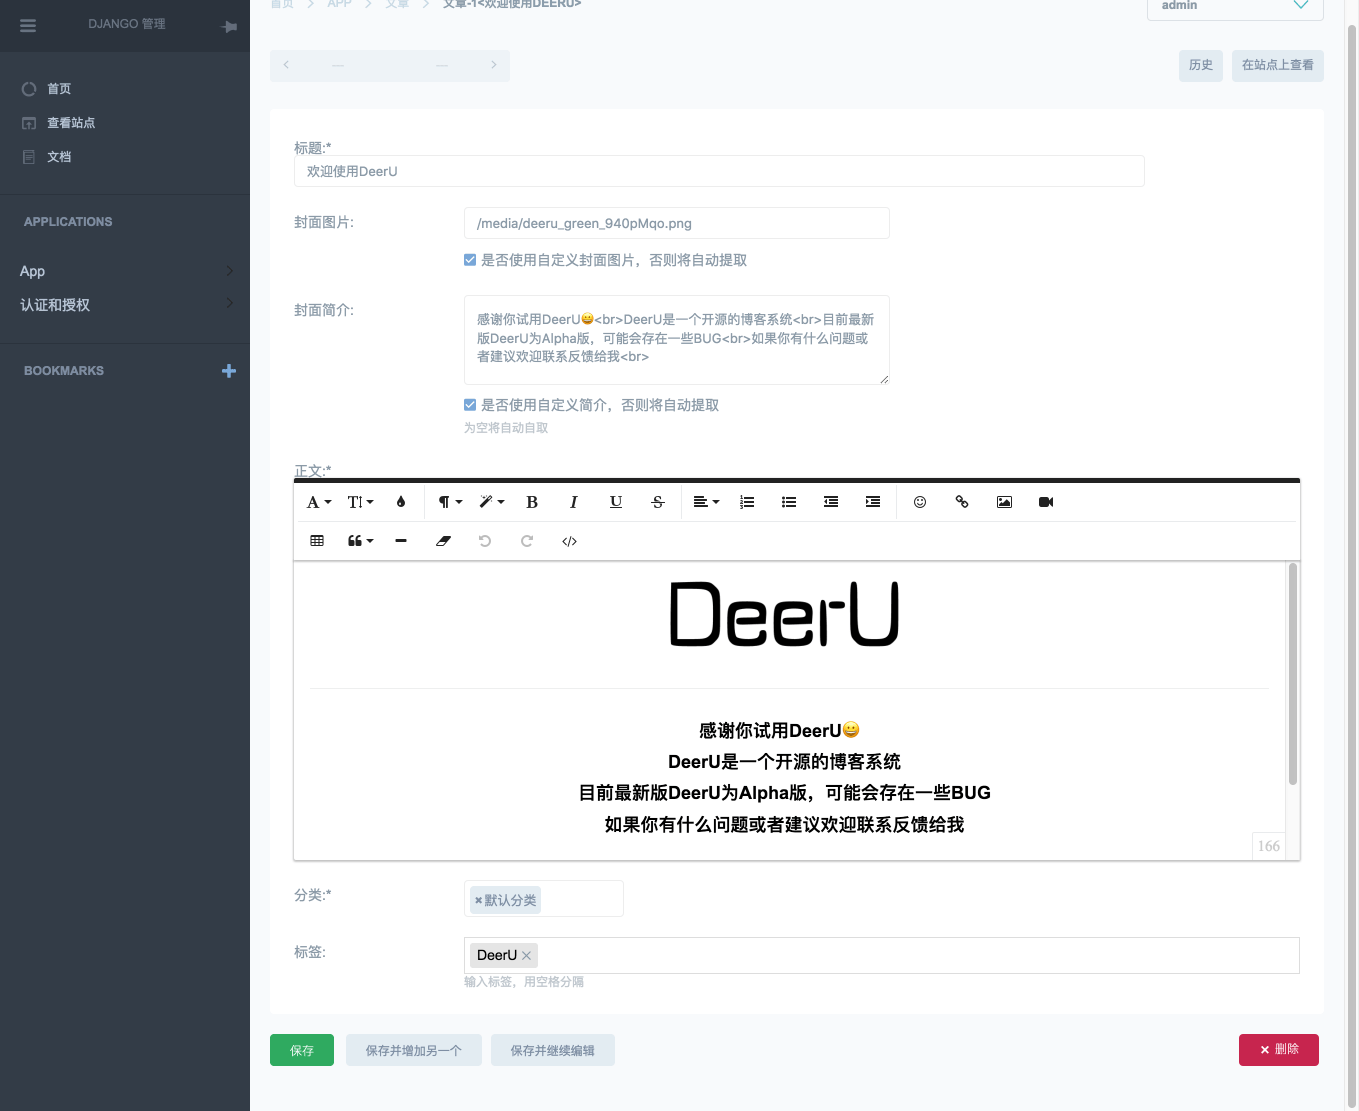This screenshot has width=1359, height=1111.
Task: Uncheck custom summary option checkbox
Action: coord(470,405)
